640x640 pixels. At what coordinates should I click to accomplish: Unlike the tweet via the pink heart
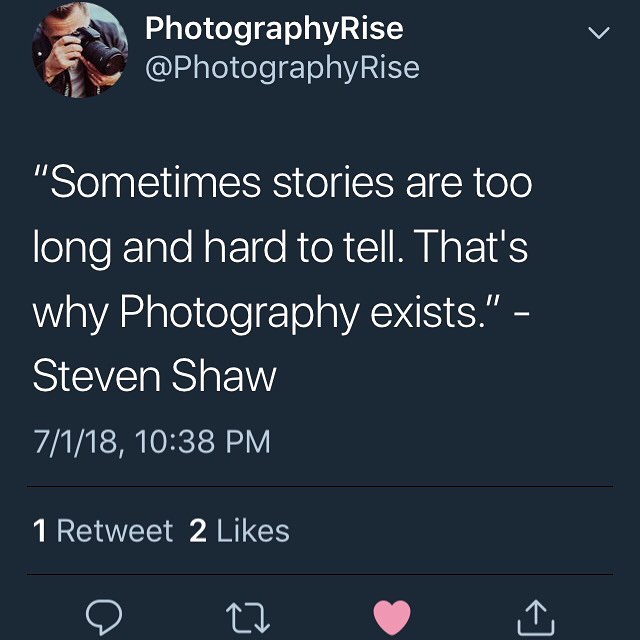(x=392, y=617)
